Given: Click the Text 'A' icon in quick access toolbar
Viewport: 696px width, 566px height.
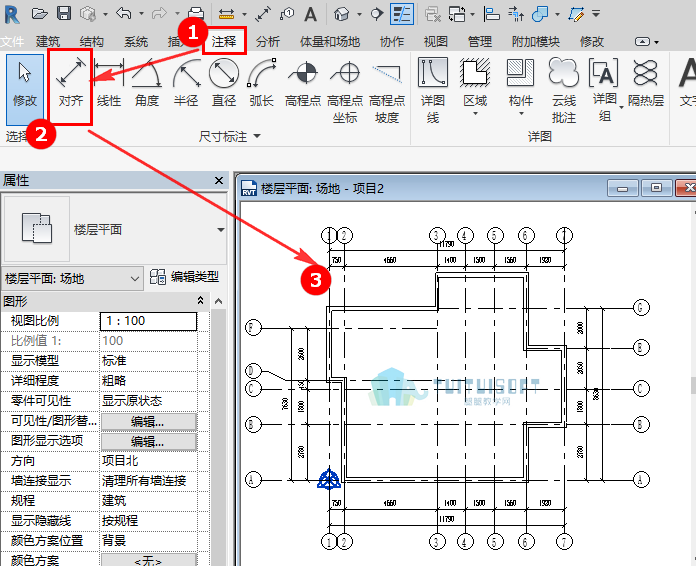Looking at the screenshot, I should 311,14.
